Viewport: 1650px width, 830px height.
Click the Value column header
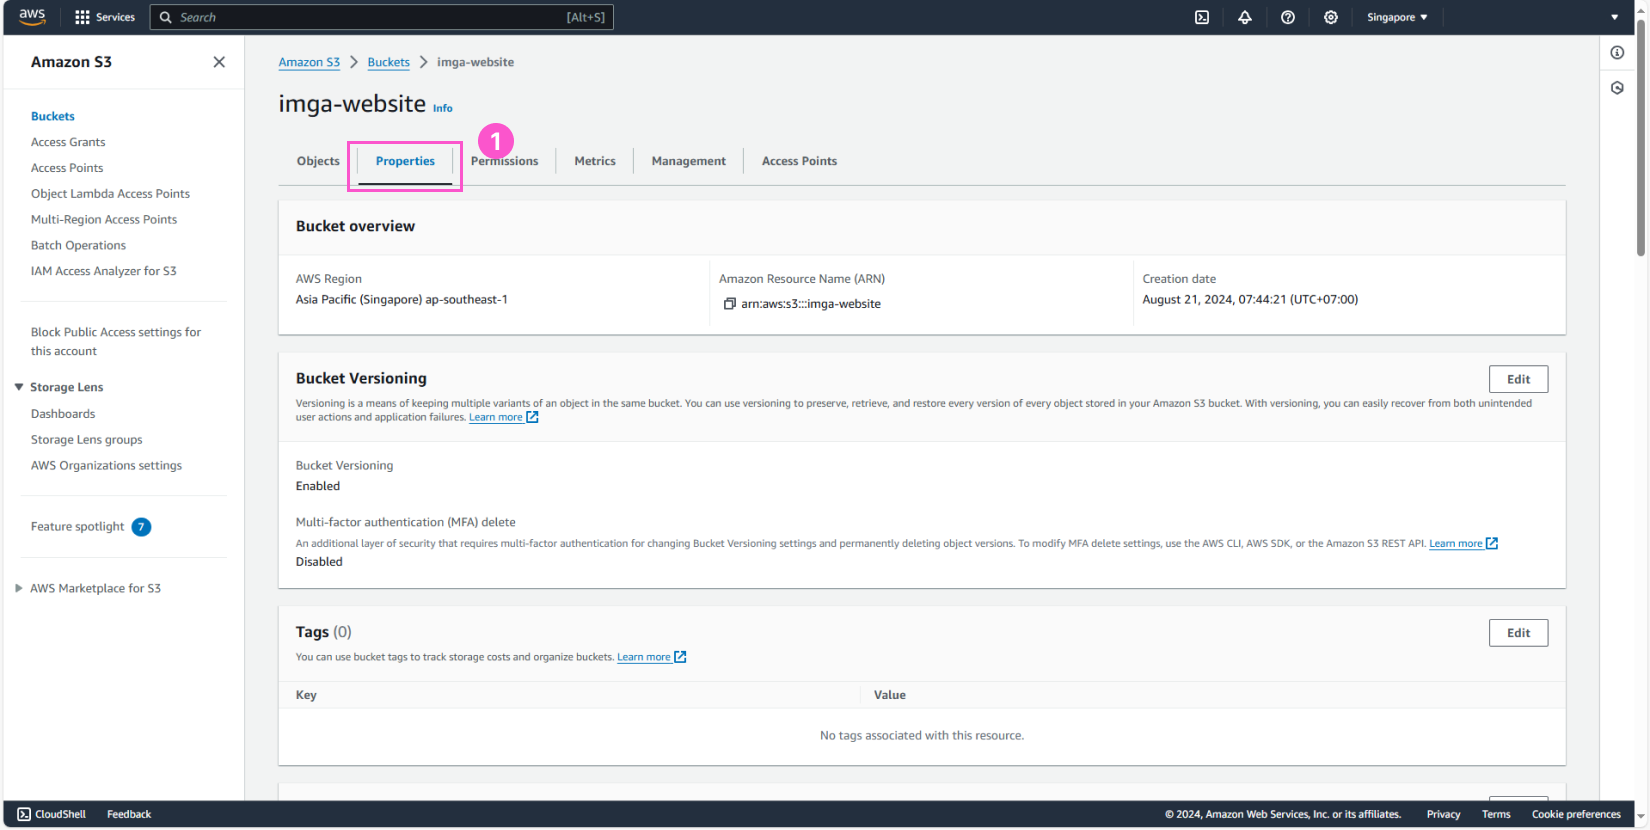pyautogui.click(x=890, y=695)
